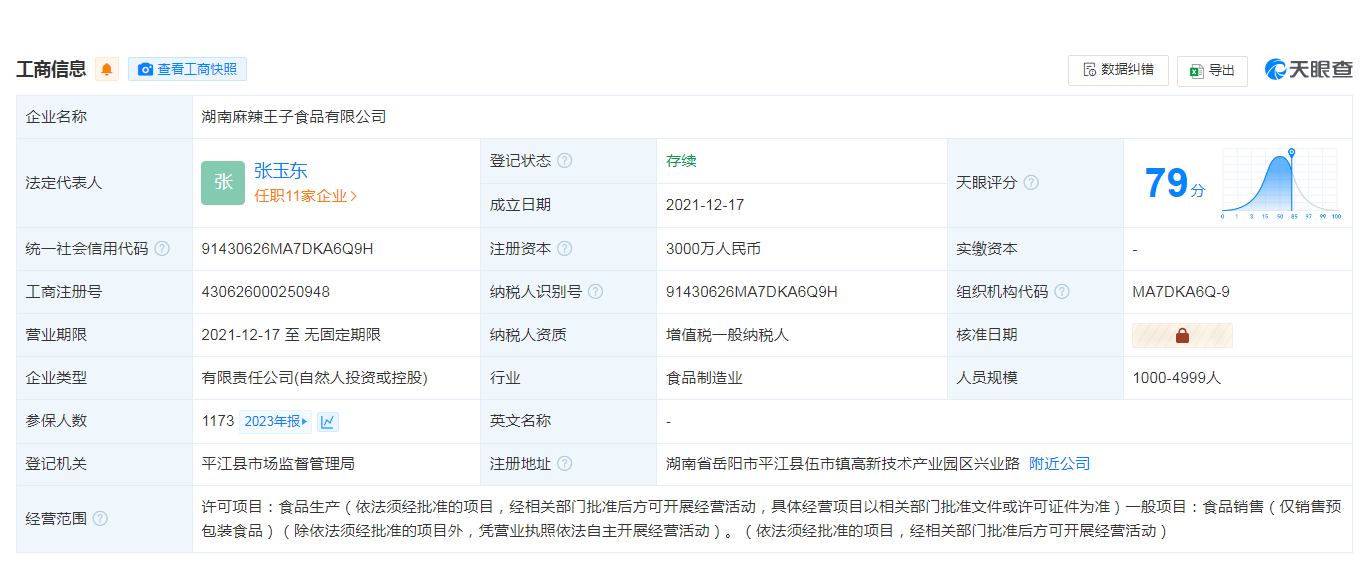The width and height of the screenshot is (1363, 563).
Task: Click the orange bell alert icon
Action: pyautogui.click(x=107, y=69)
